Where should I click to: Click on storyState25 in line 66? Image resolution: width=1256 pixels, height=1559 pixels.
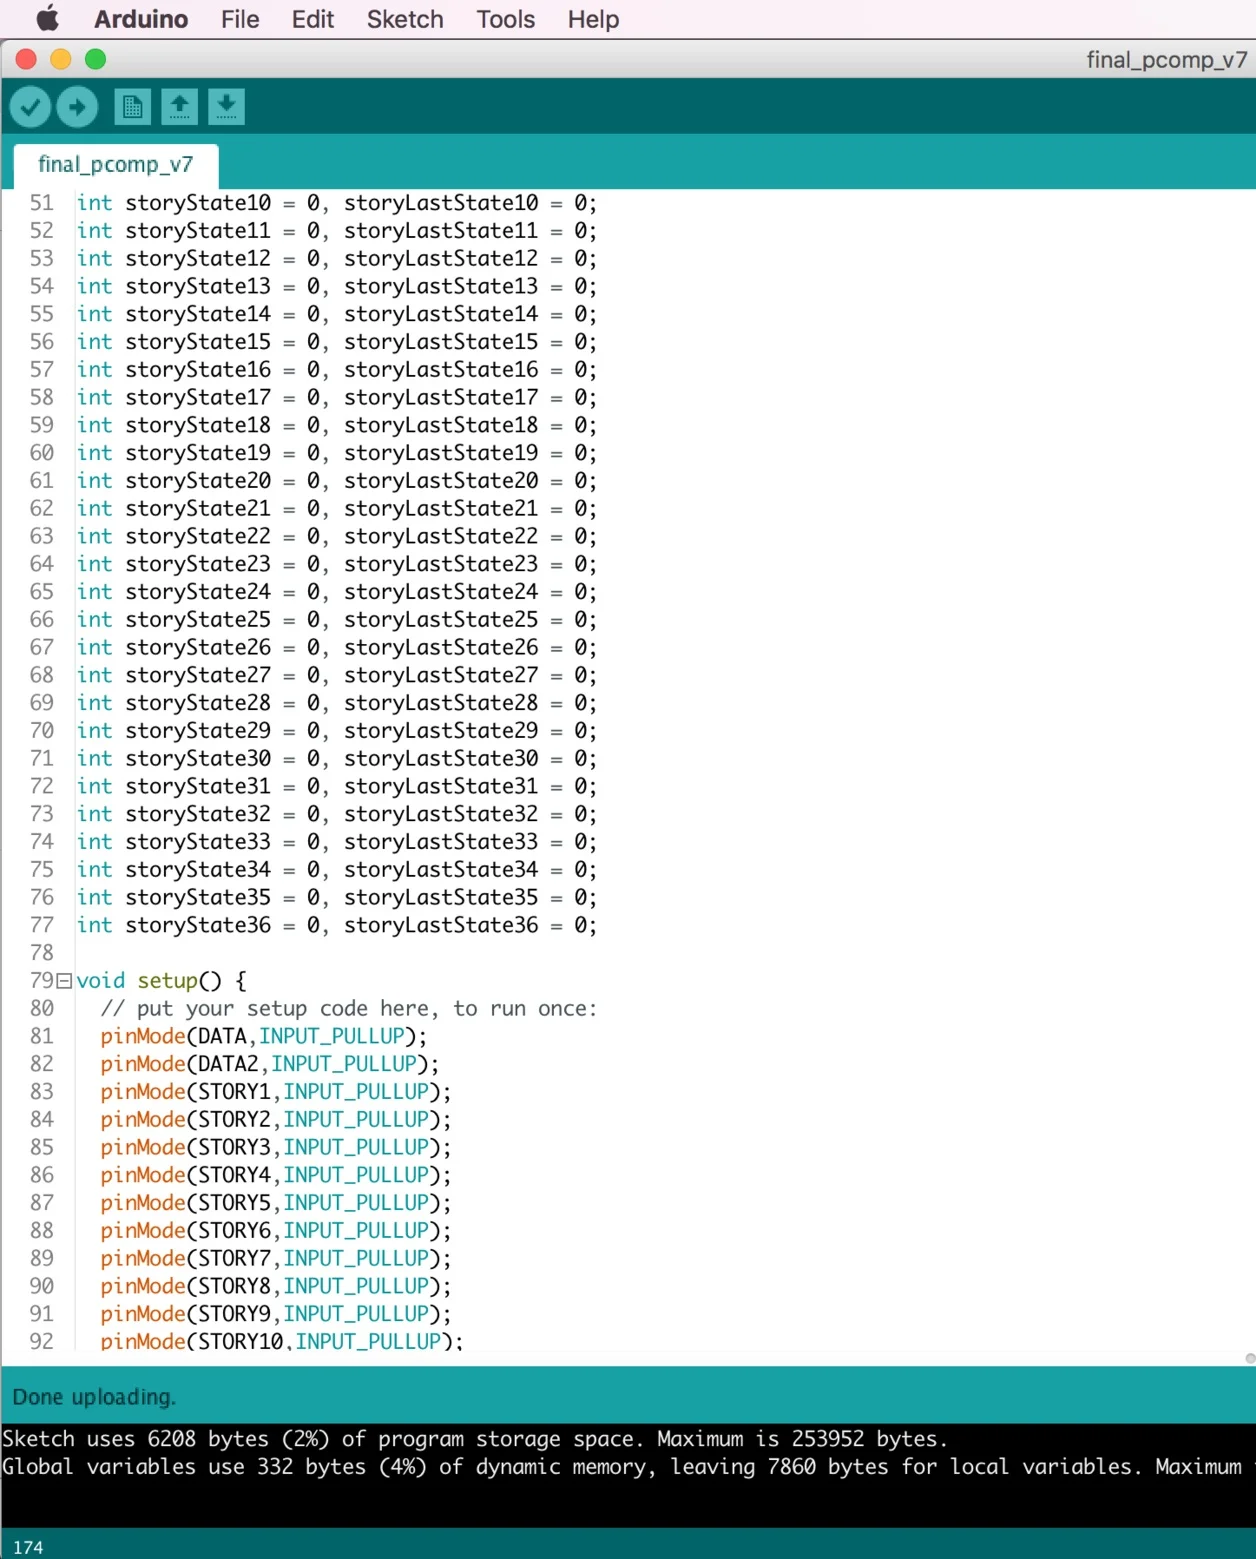198,620
